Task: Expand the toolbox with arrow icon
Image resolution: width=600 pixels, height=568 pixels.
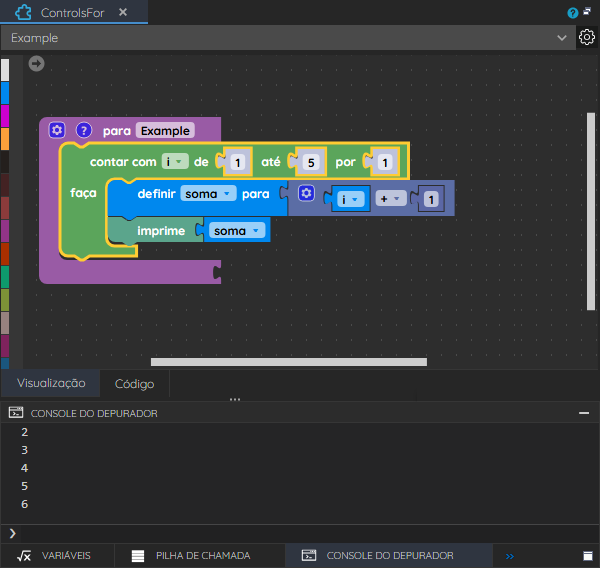Action: (36, 64)
